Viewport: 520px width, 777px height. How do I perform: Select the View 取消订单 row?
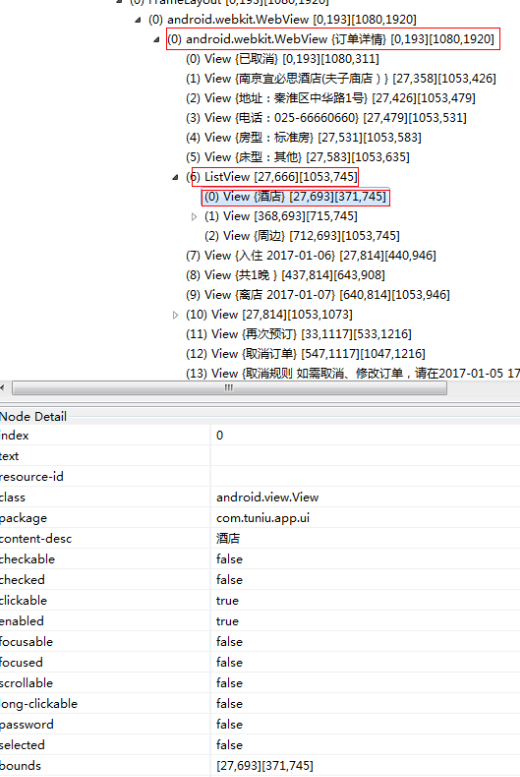click(305, 354)
